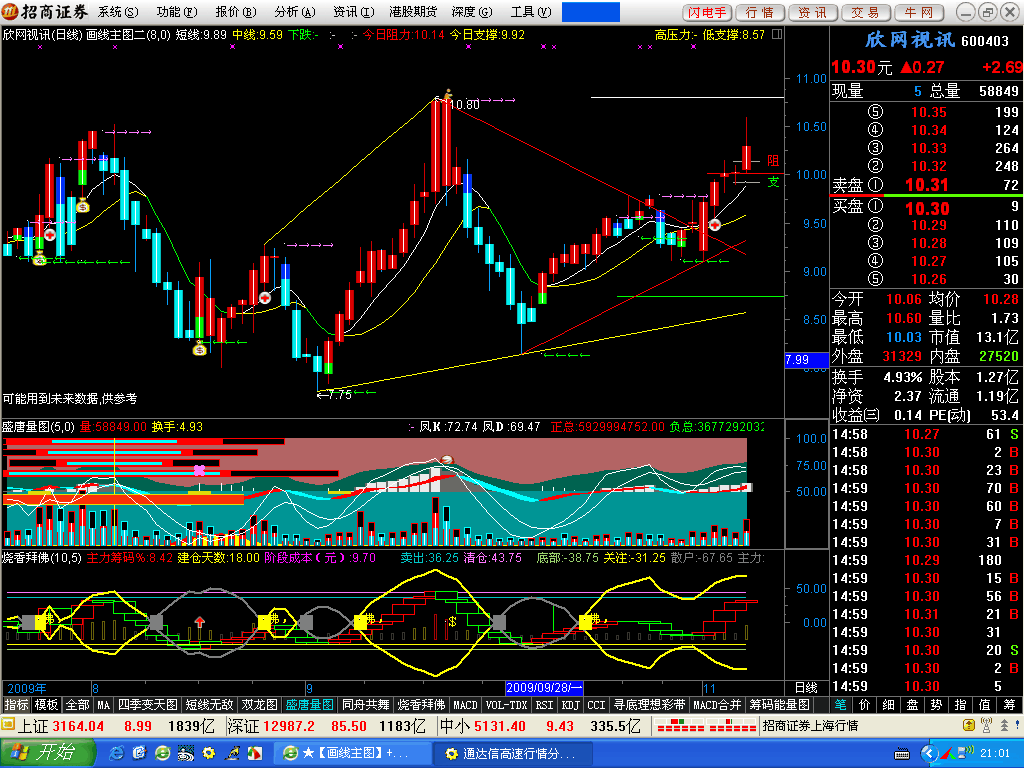The image size is (1024, 768).
Task: Switch to 通达信高速行情分 taskbar window
Action: pos(513,754)
